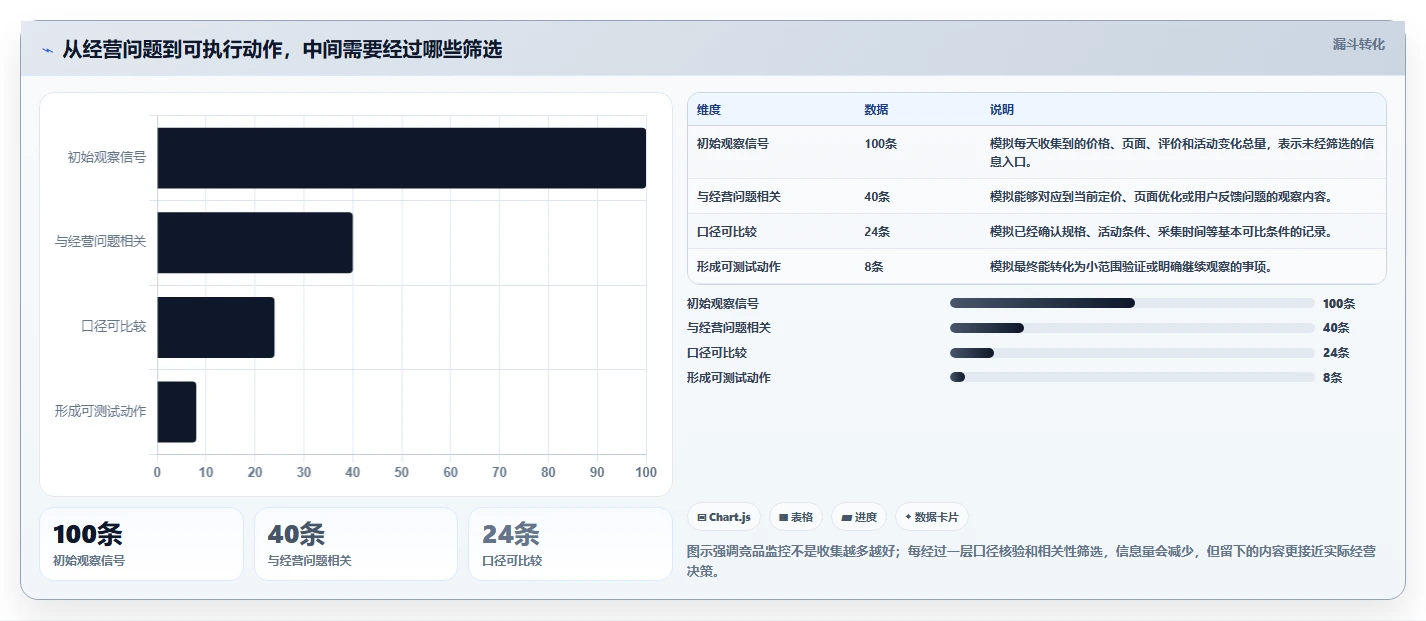Click the 数据 column header
The image size is (1426, 621).
(x=876, y=109)
